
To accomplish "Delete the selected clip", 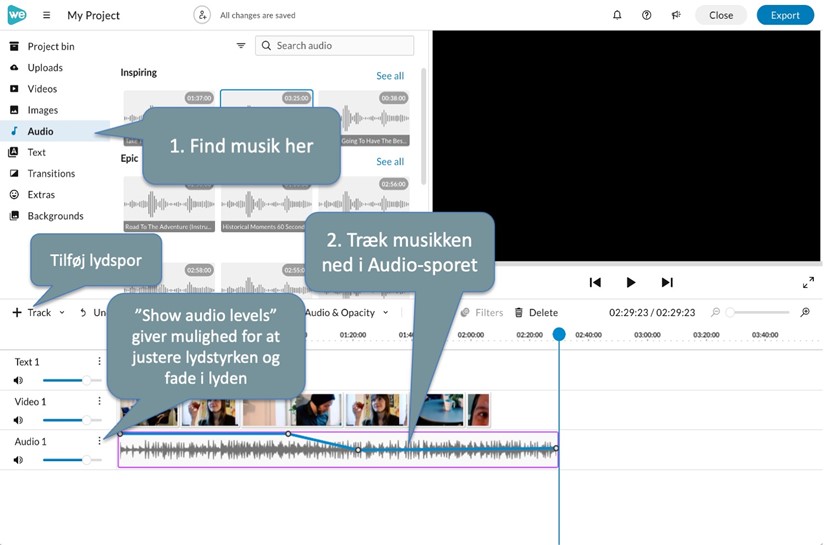I will coord(536,312).
